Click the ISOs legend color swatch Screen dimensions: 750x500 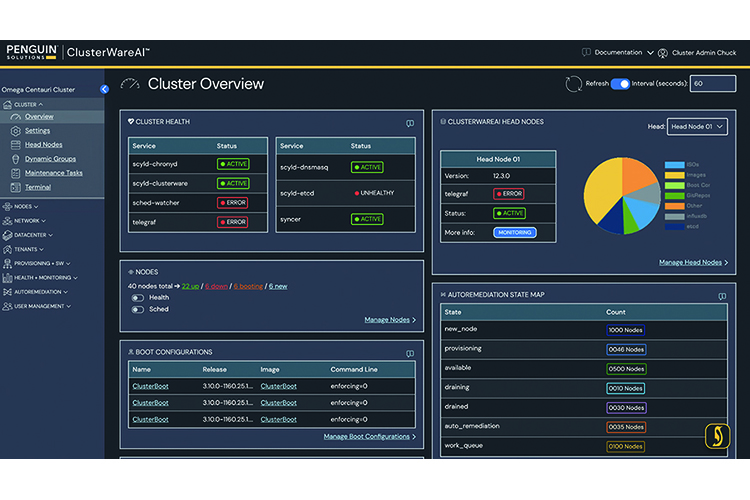(674, 165)
